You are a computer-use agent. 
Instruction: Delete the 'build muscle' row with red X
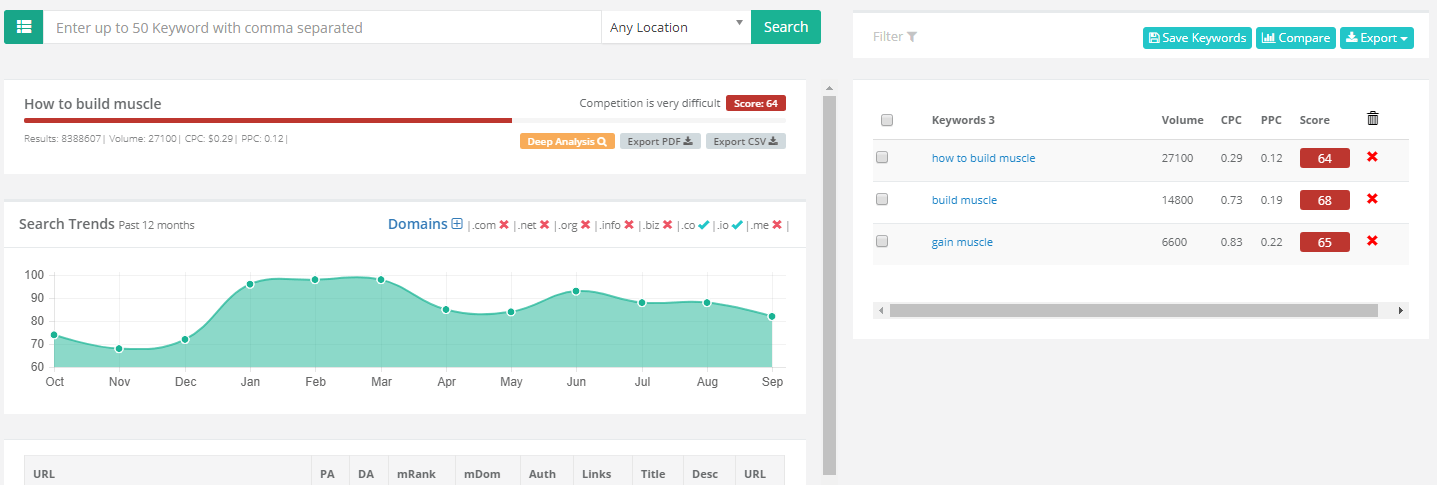1372,199
